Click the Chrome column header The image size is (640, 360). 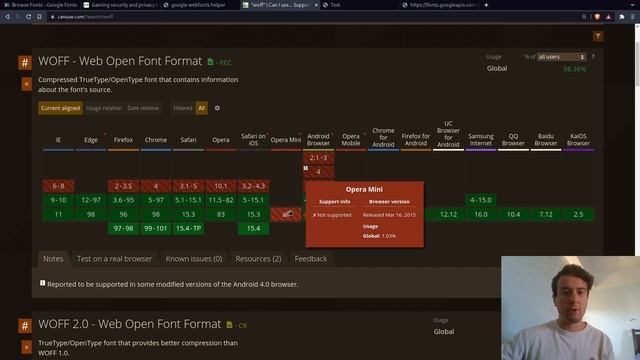[x=156, y=140]
